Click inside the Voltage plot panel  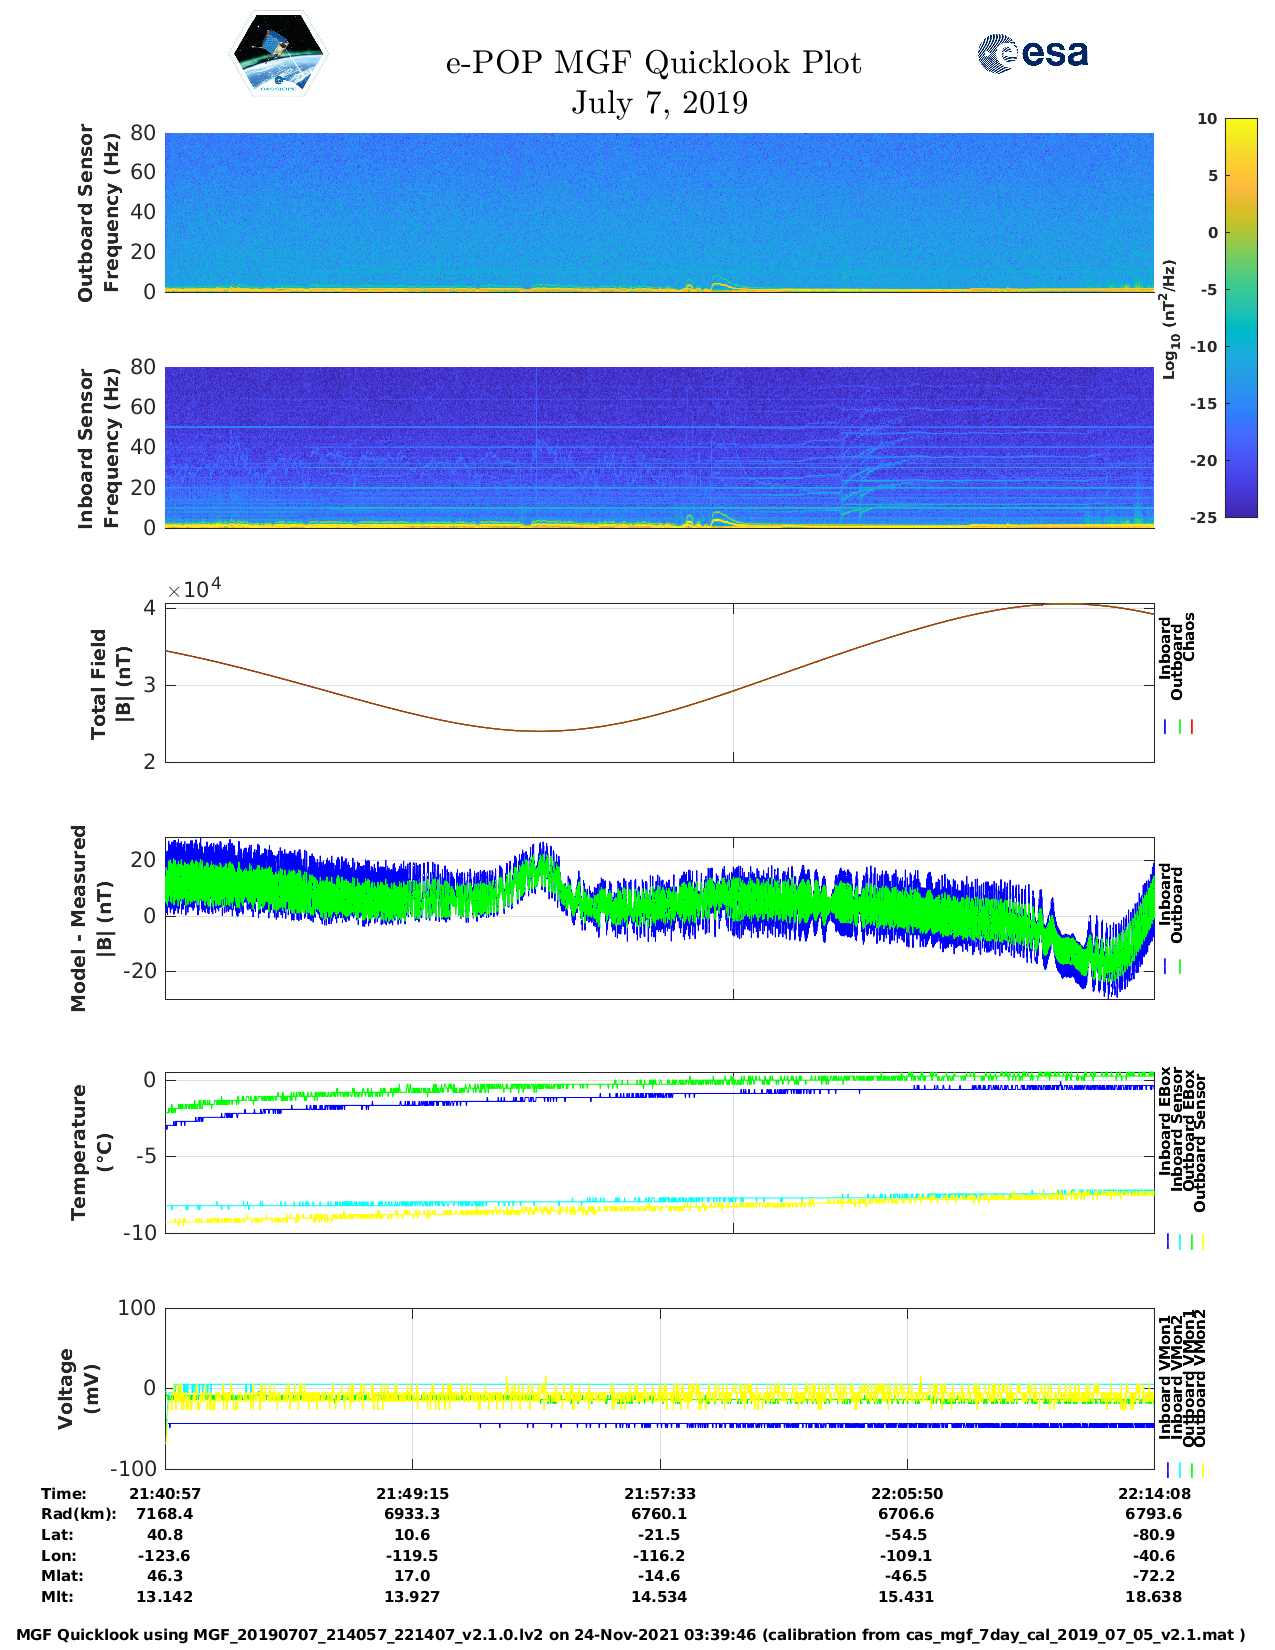click(659, 1388)
